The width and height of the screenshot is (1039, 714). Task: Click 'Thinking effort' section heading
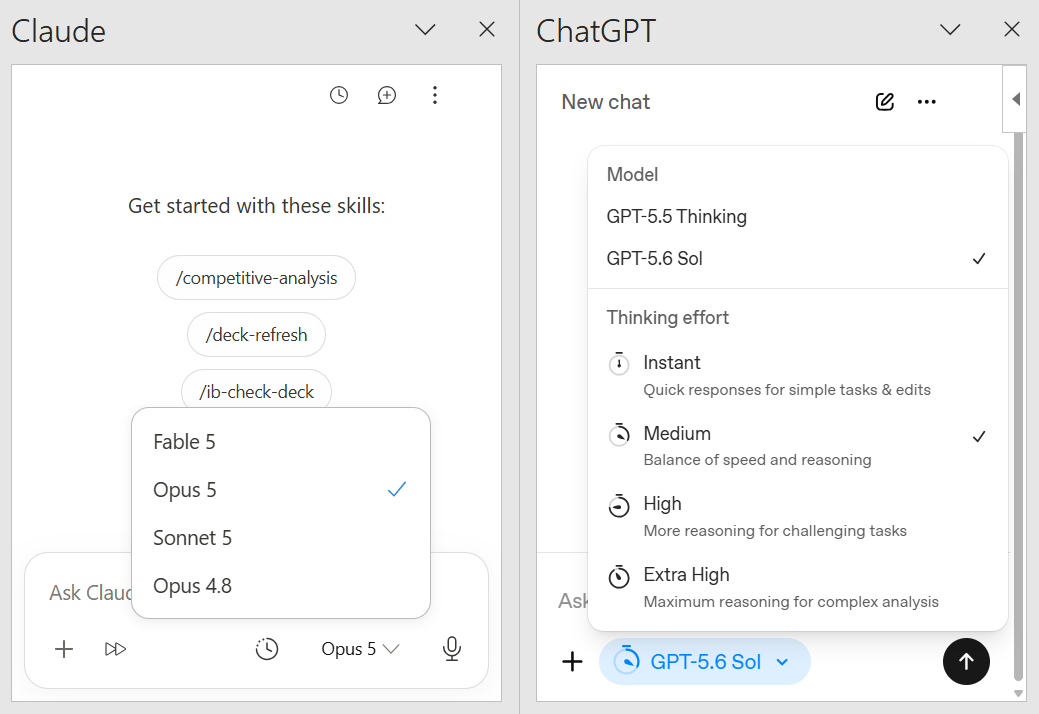667,318
